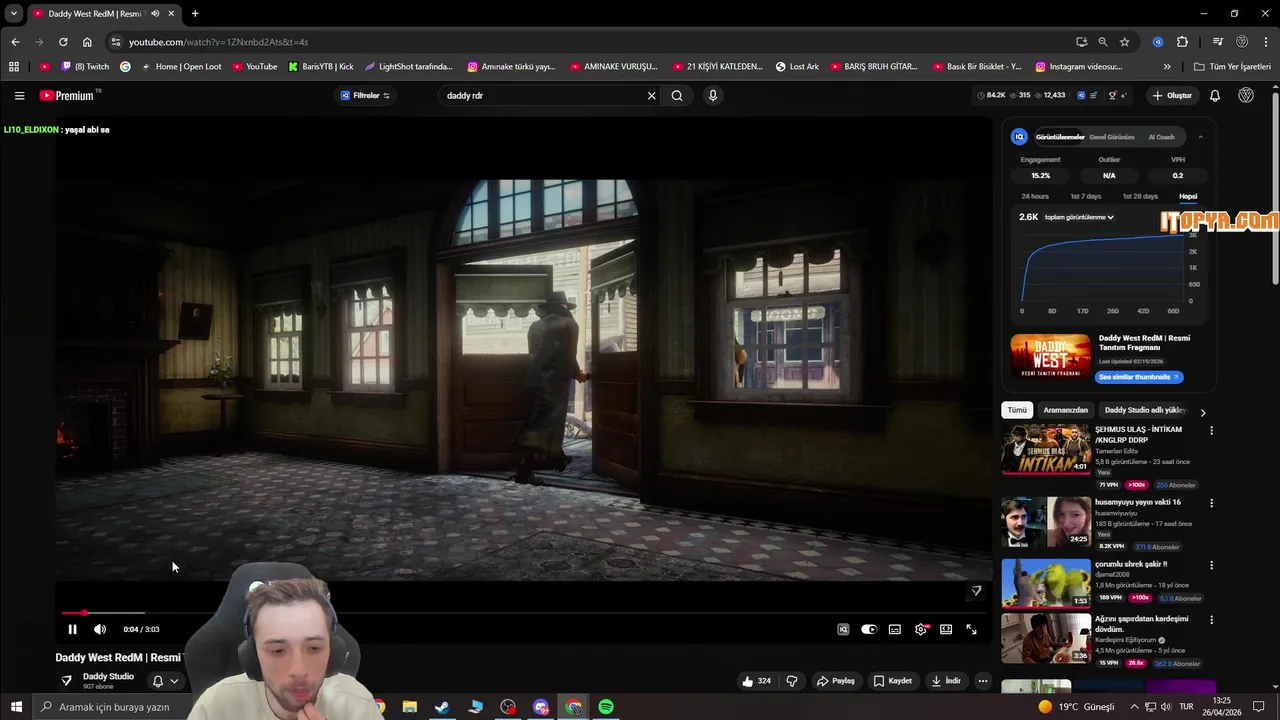
Task: Open the Daddy Studio channel link
Action: click(x=108, y=676)
